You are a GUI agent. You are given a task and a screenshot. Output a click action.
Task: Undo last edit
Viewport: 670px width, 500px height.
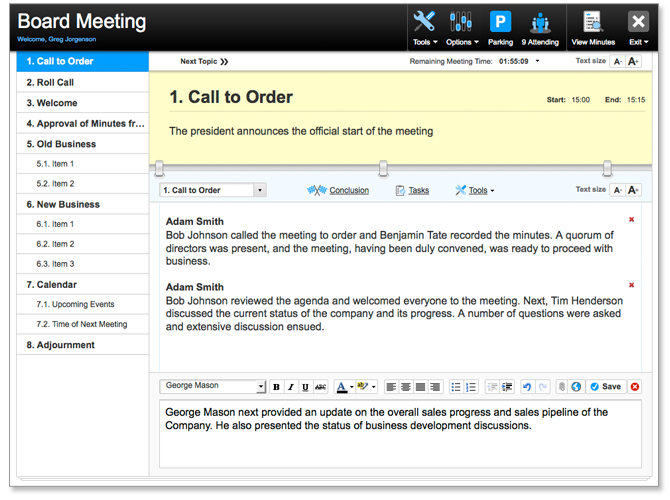pyautogui.click(x=527, y=387)
